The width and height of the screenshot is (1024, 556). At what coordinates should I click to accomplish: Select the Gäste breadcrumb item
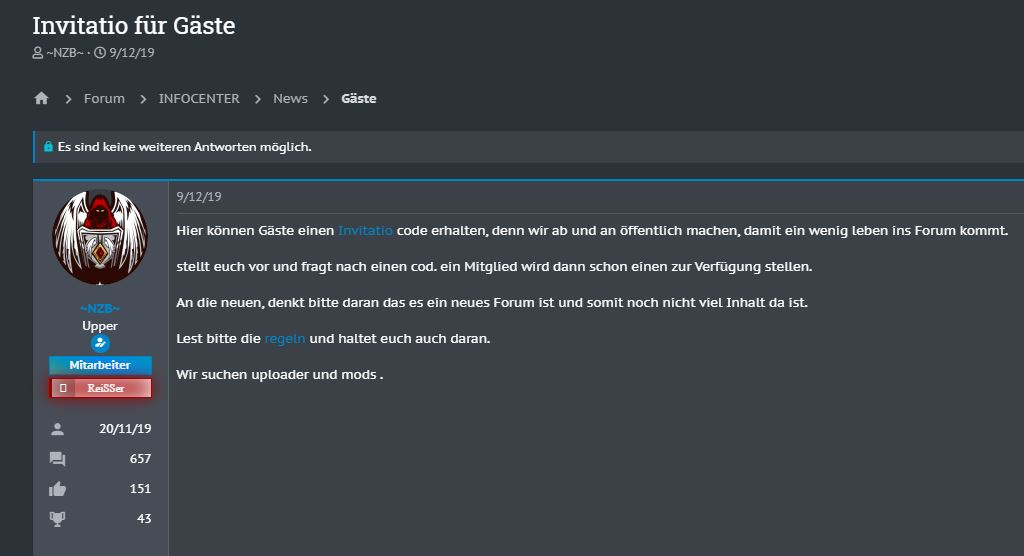pos(359,99)
